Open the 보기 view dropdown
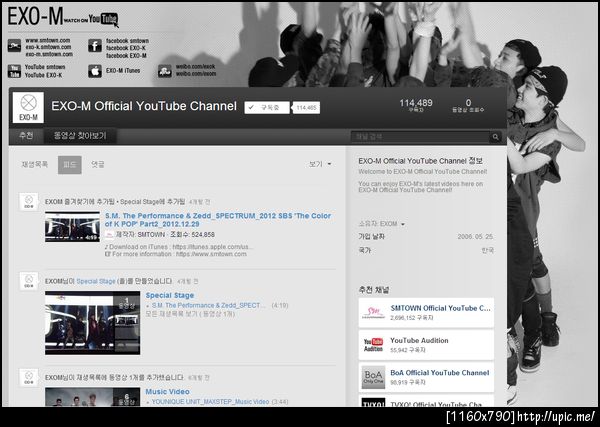Image resolution: width=600 pixels, height=427 pixels. point(320,164)
